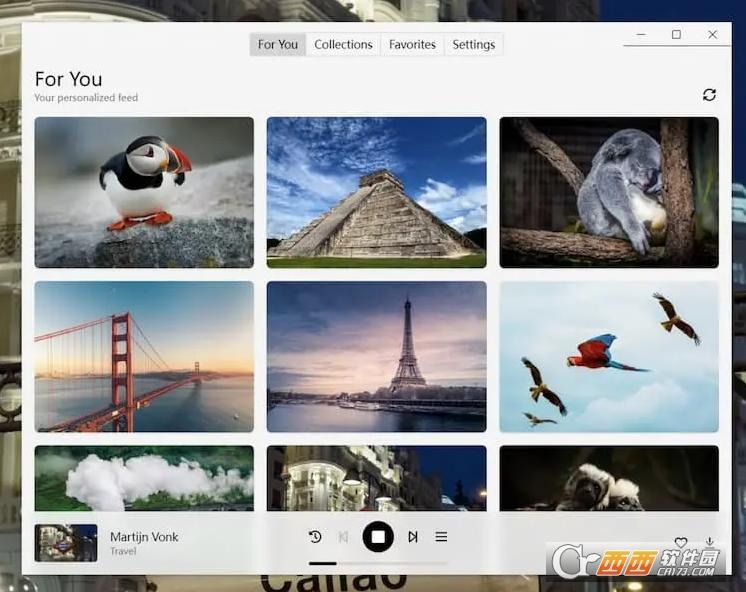Screen dimensions: 746x592
Task: Minimize the wallpaper app window
Action: point(641,34)
